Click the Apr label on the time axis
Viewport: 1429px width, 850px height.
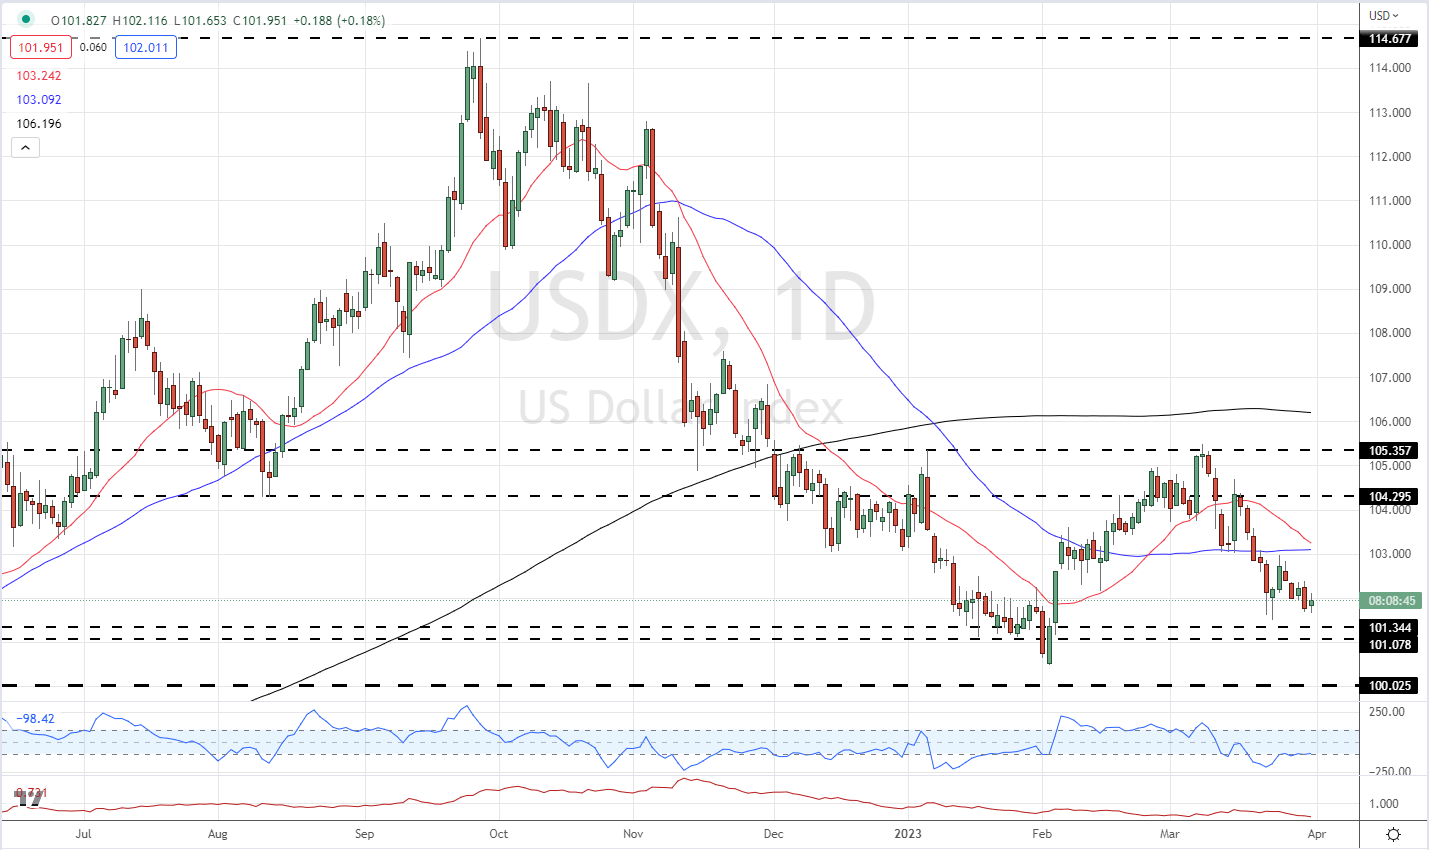[x=1317, y=834]
